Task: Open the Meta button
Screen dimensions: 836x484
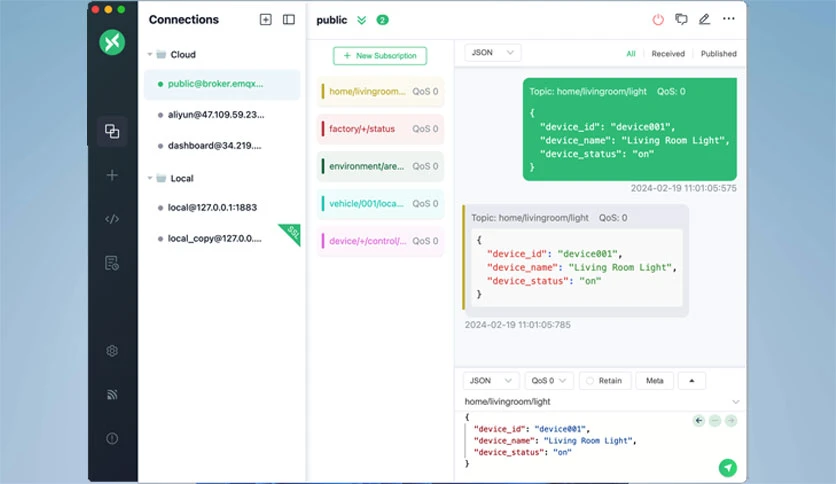Action: 655,381
